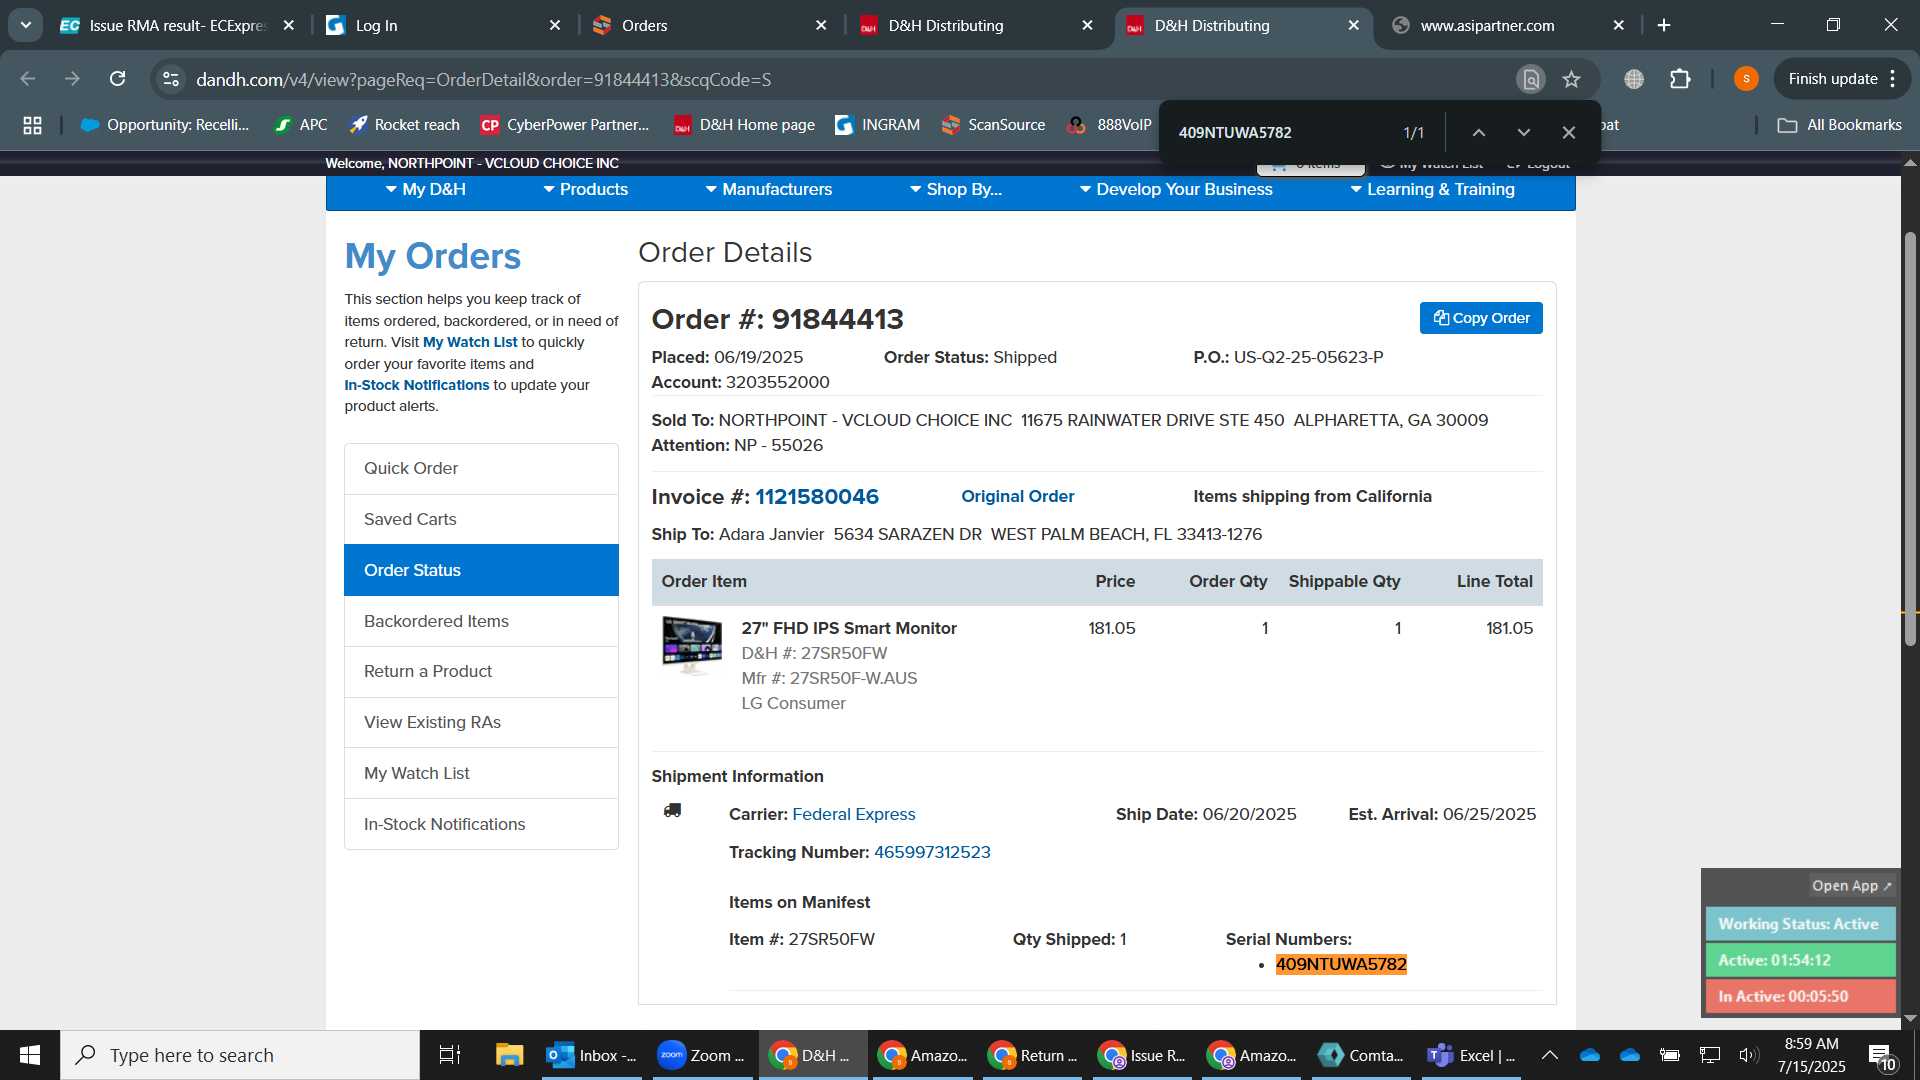
Task: Switch to Excel in the taskbar
Action: 1472,1055
